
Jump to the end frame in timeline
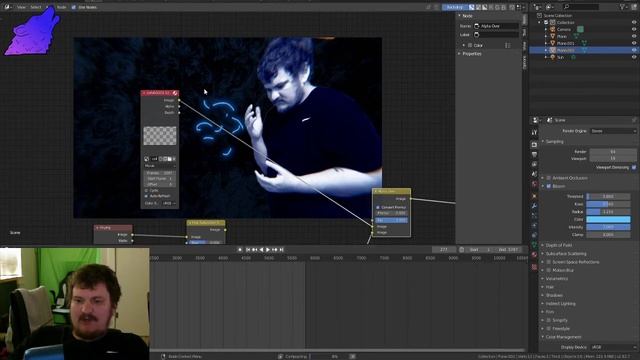(281, 250)
